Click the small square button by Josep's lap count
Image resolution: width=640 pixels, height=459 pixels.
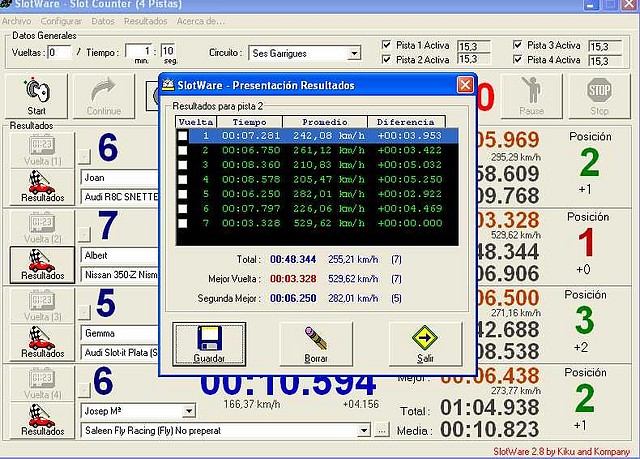pos(84,390)
